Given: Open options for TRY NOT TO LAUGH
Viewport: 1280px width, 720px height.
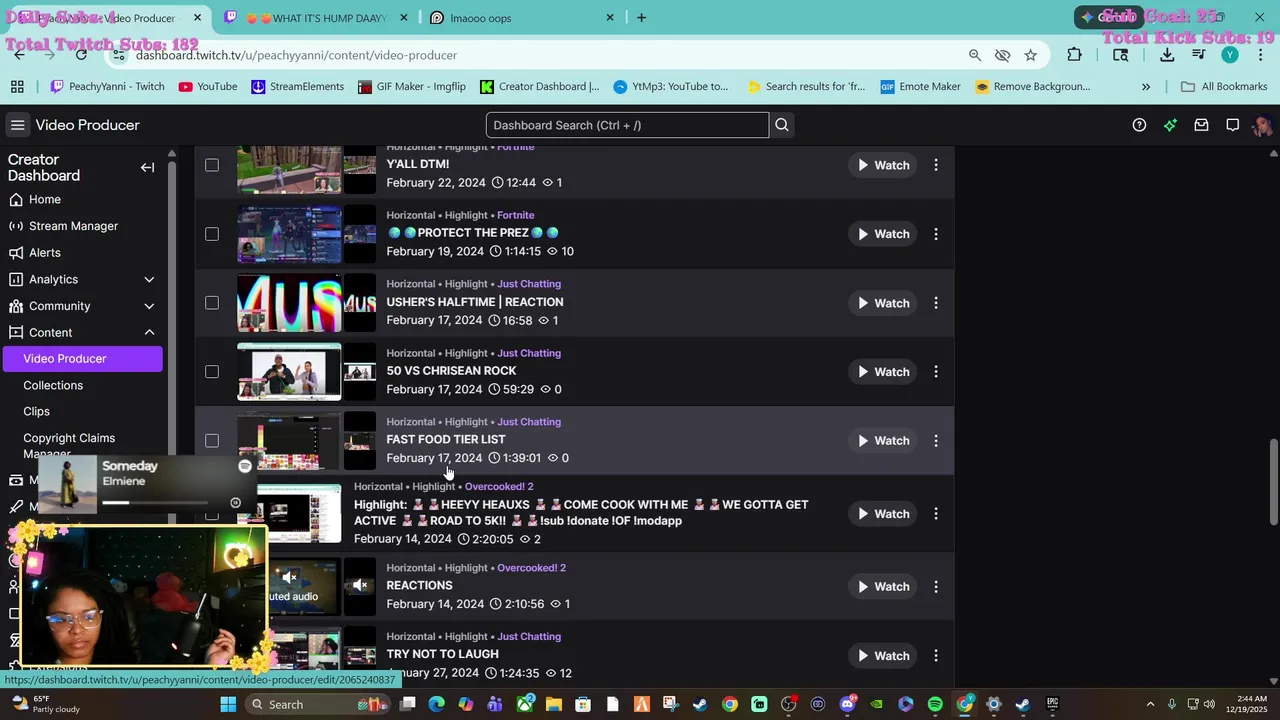Looking at the screenshot, I should (x=936, y=656).
